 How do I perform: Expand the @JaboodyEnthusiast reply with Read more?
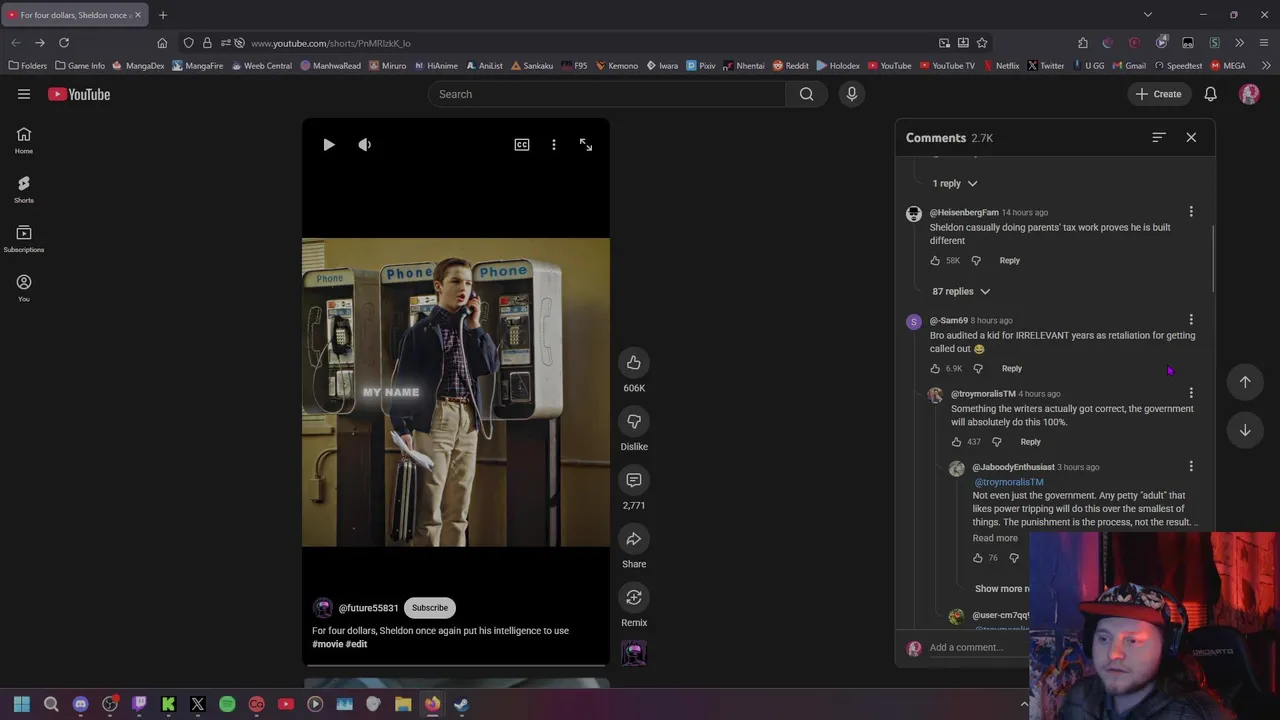click(x=995, y=538)
